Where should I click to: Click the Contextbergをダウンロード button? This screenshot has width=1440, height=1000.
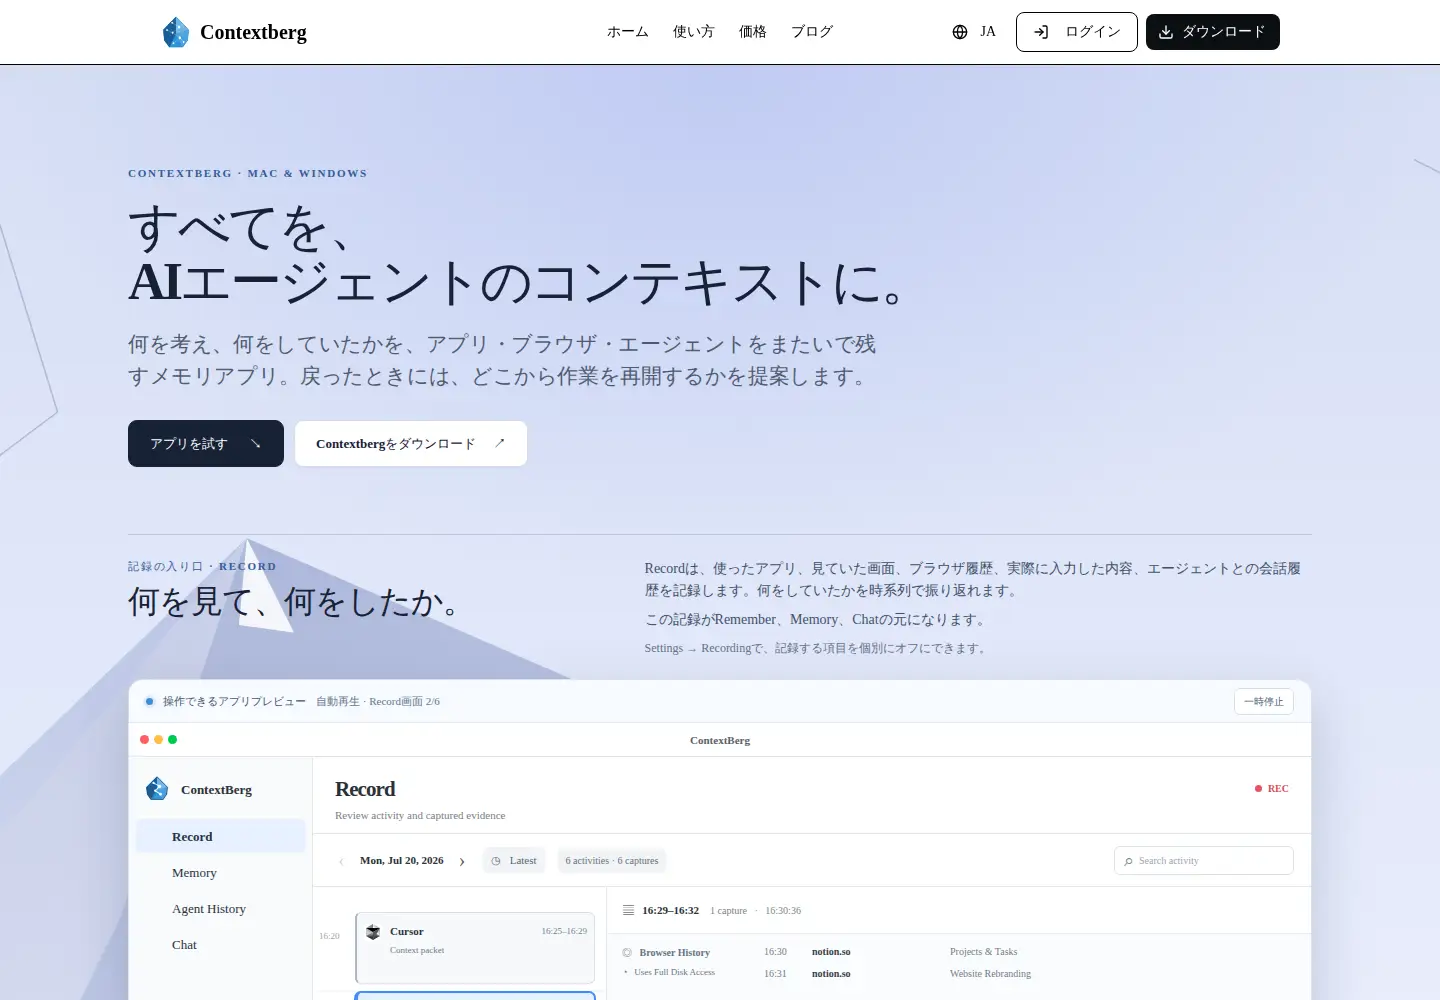[411, 443]
